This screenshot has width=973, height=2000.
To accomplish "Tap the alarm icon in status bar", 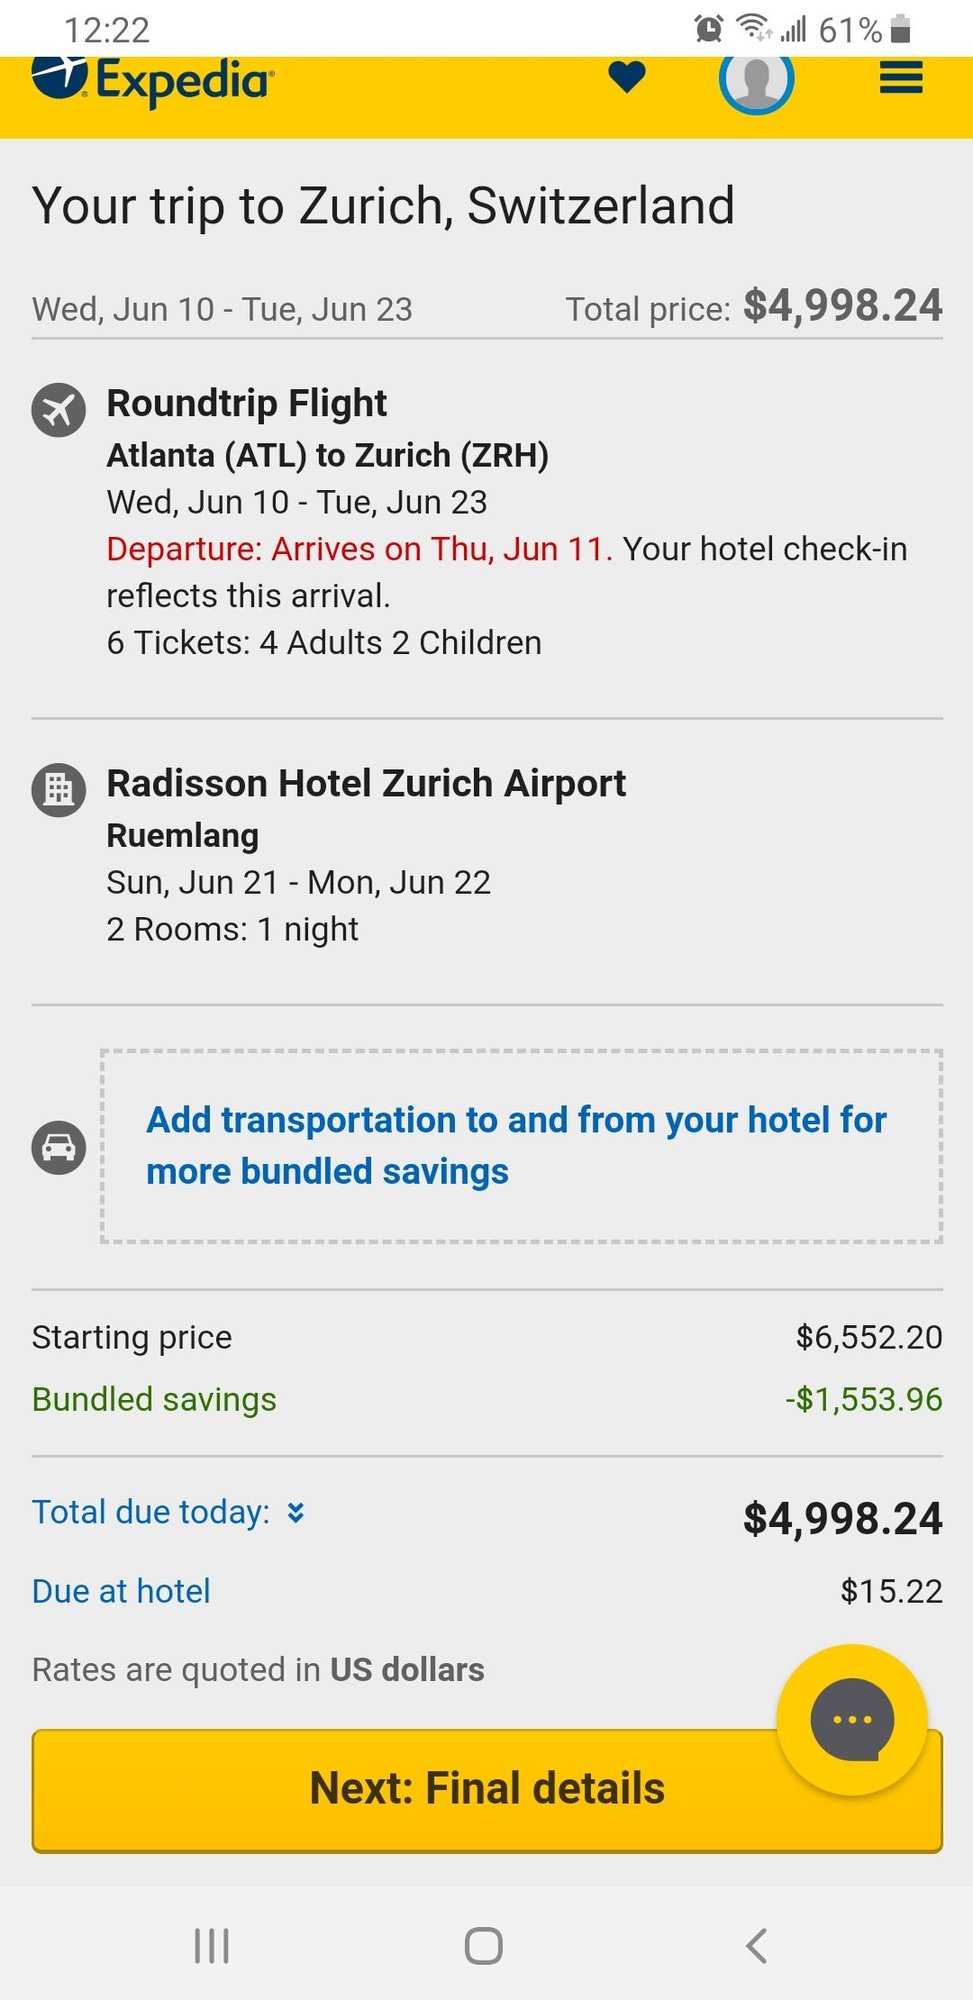I will pos(708,29).
